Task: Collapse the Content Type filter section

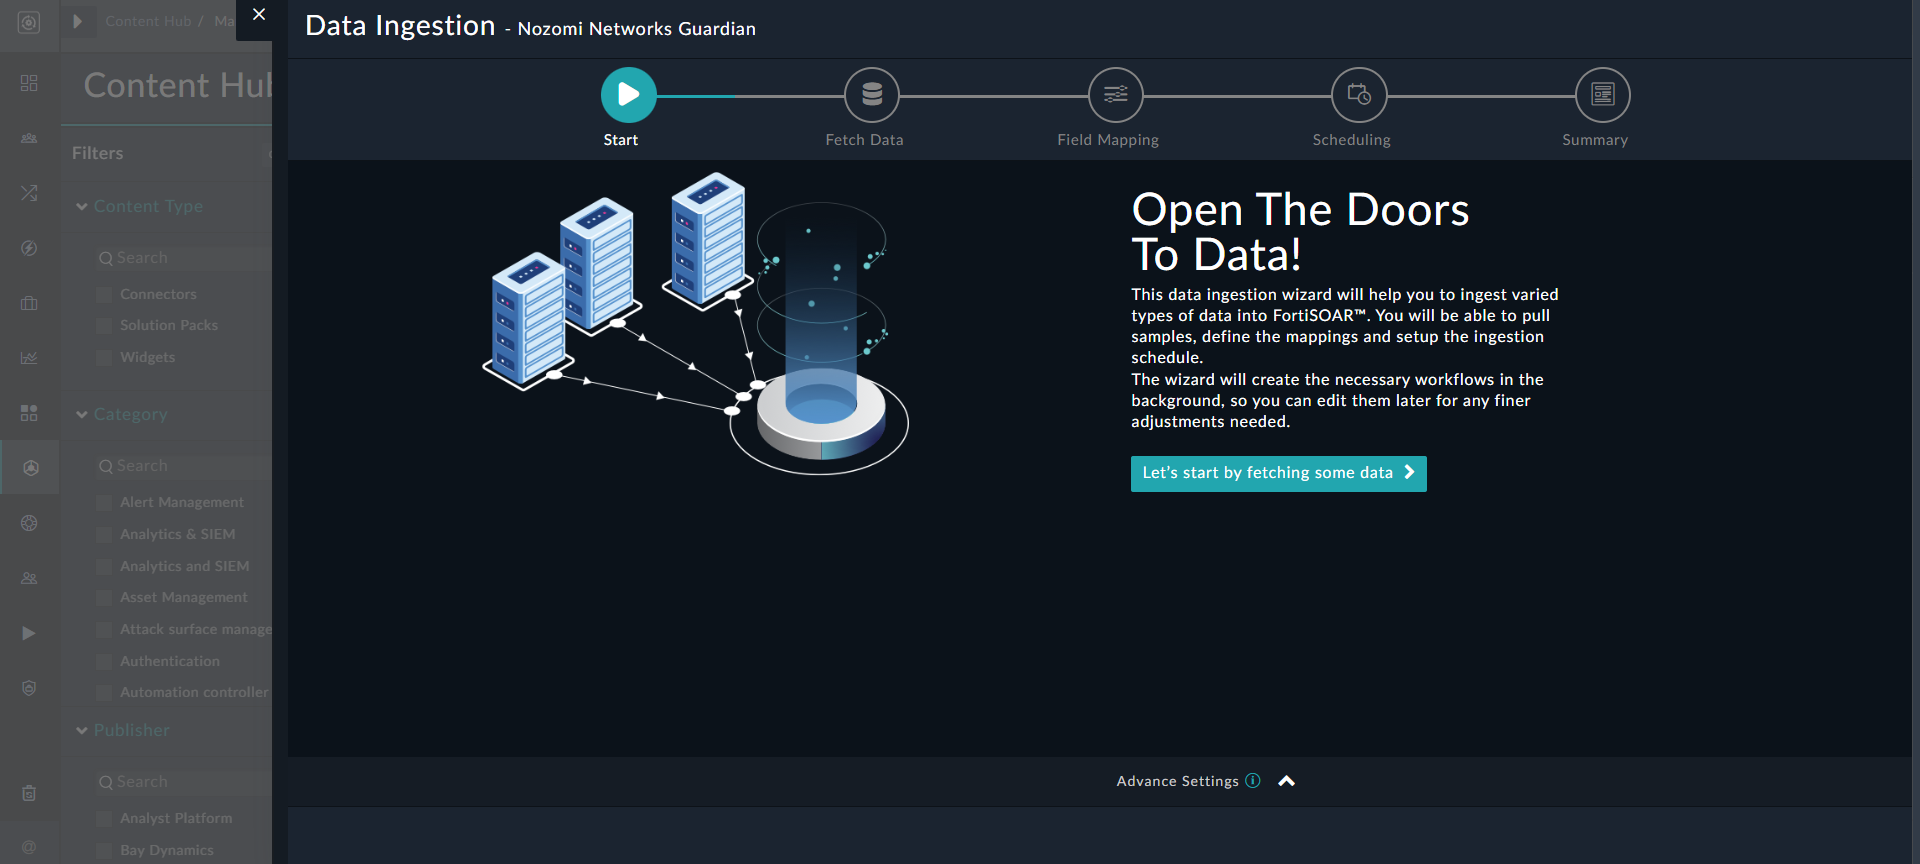Action: click(x=82, y=207)
